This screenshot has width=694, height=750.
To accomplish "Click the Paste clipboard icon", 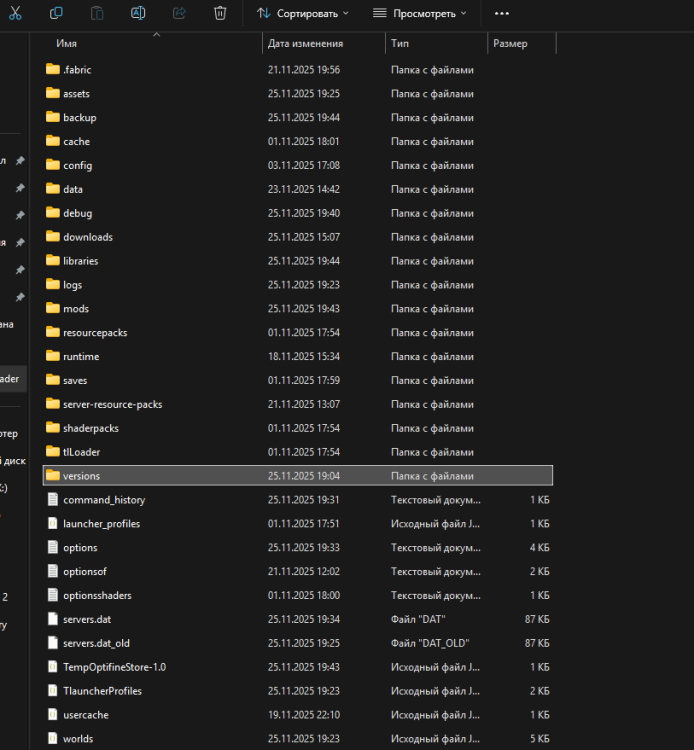I will (97, 13).
